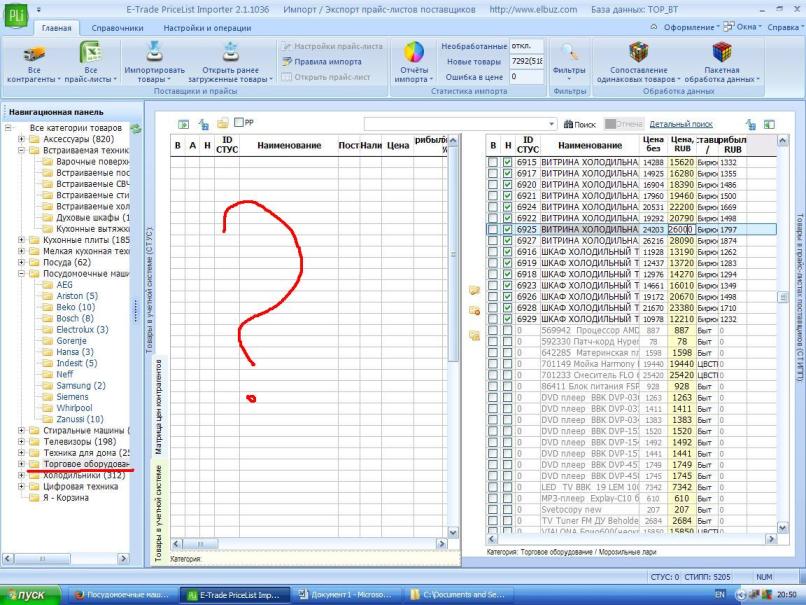Click the binoculars Поиск button

(579, 124)
